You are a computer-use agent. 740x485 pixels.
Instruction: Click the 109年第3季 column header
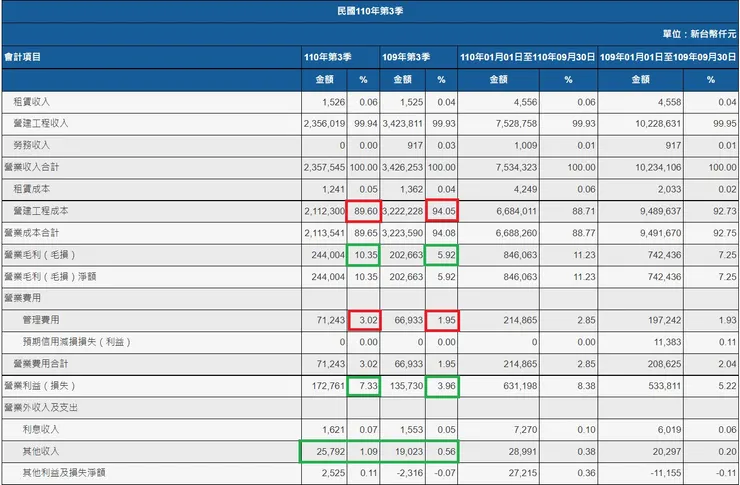coord(406,57)
